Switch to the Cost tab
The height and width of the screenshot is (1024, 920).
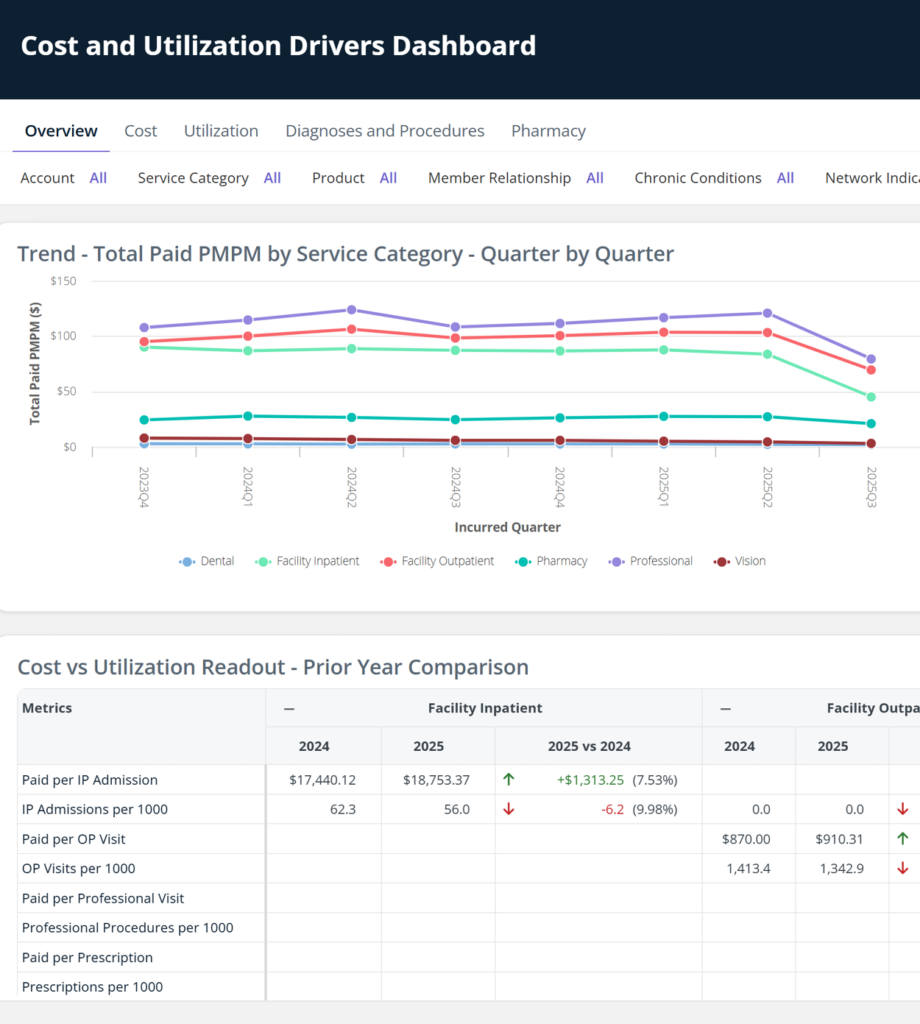(x=140, y=131)
